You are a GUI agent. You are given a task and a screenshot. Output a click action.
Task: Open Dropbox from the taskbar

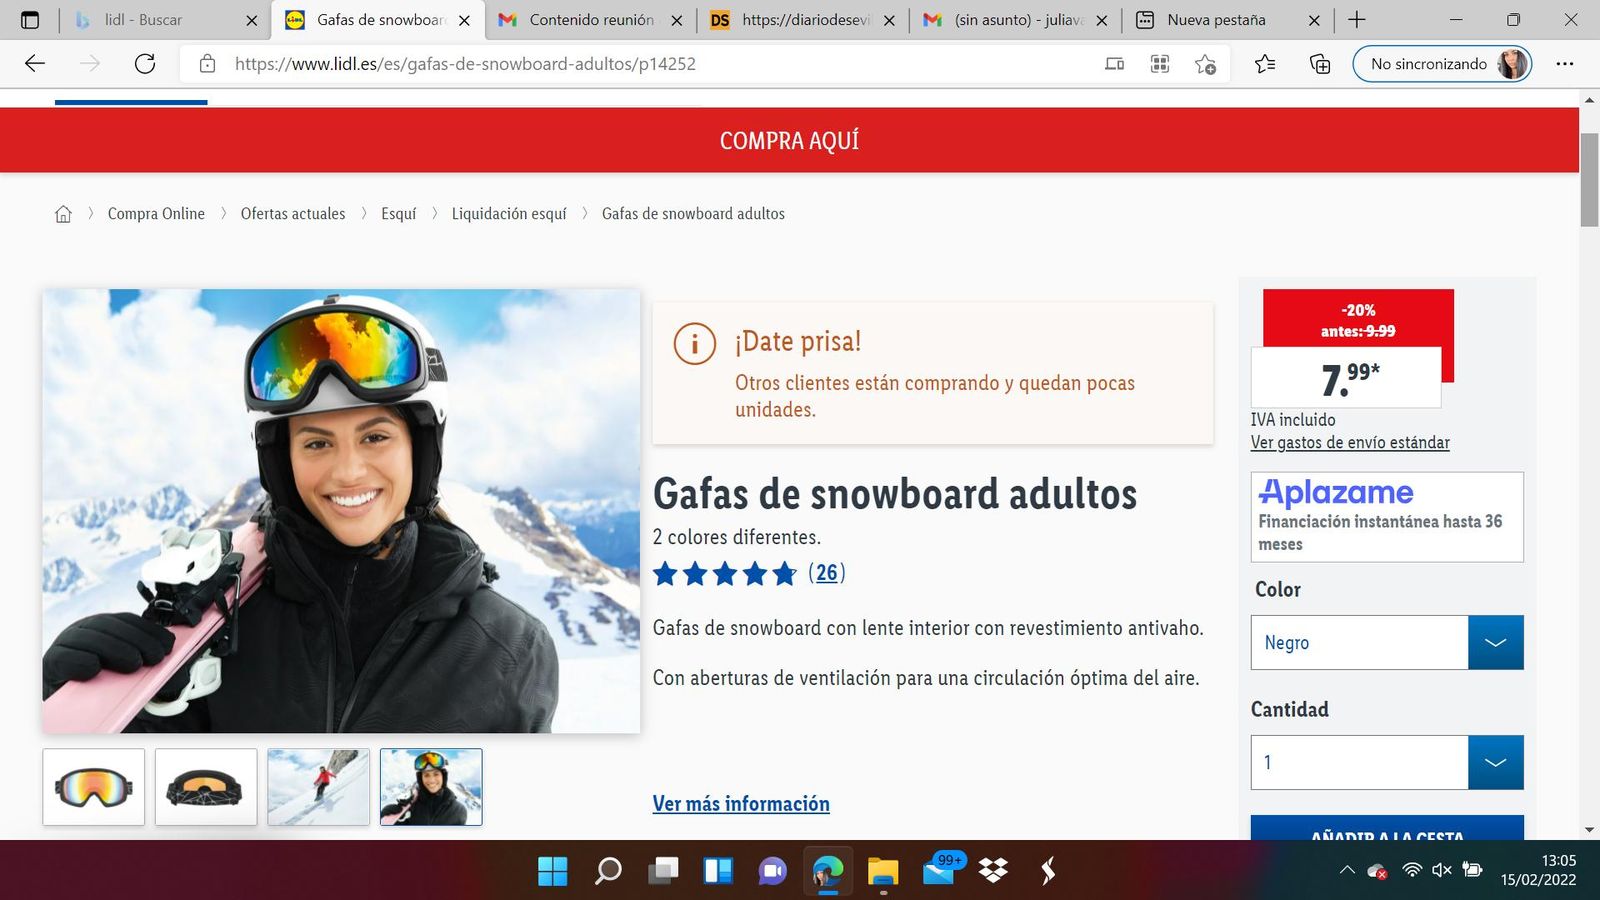(991, 871)
